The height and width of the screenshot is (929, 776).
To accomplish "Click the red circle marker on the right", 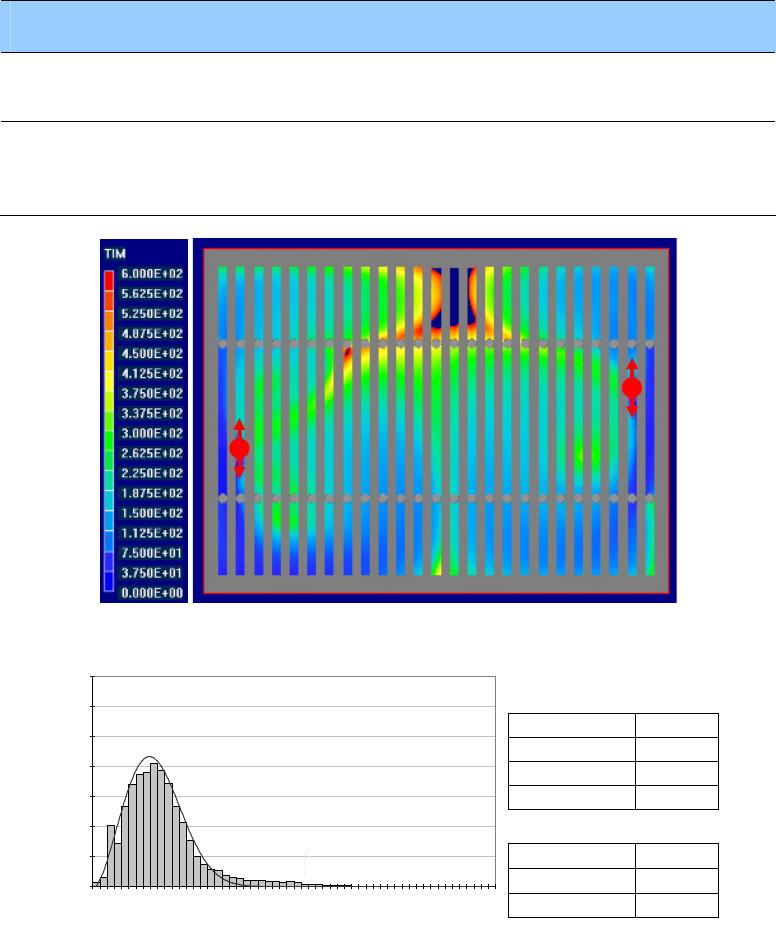I will pos(631,387).
